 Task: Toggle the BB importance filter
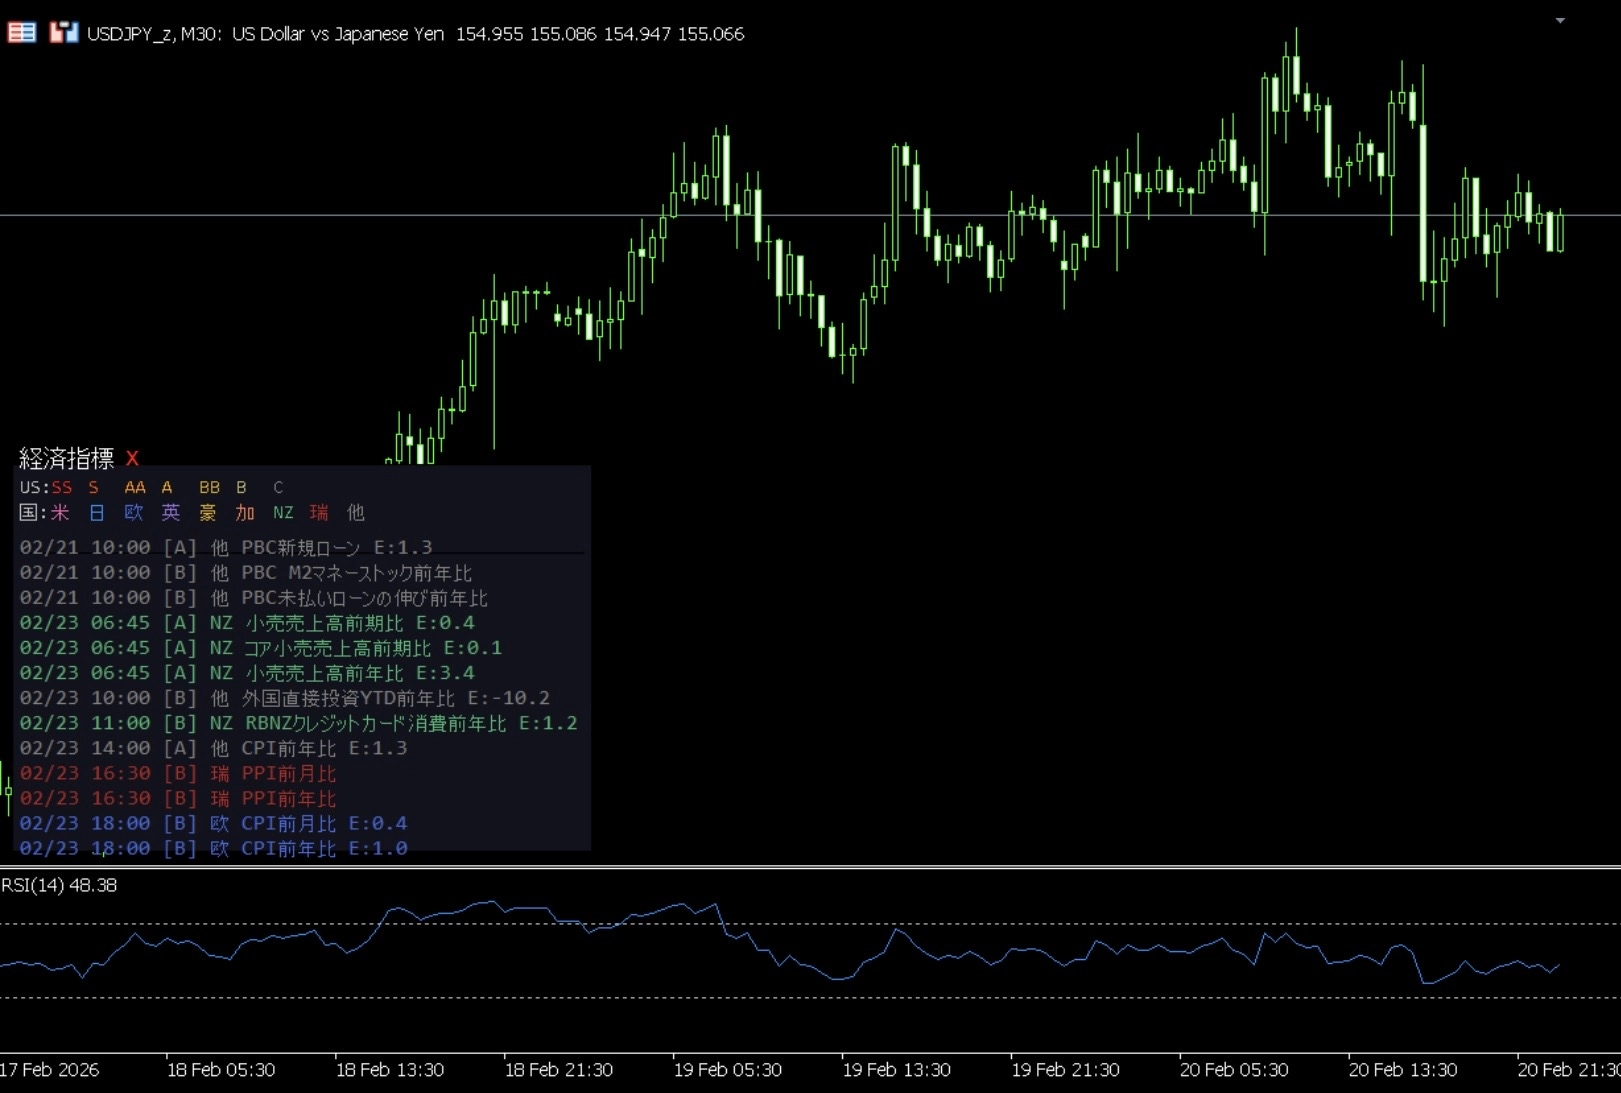pos(209,488)
